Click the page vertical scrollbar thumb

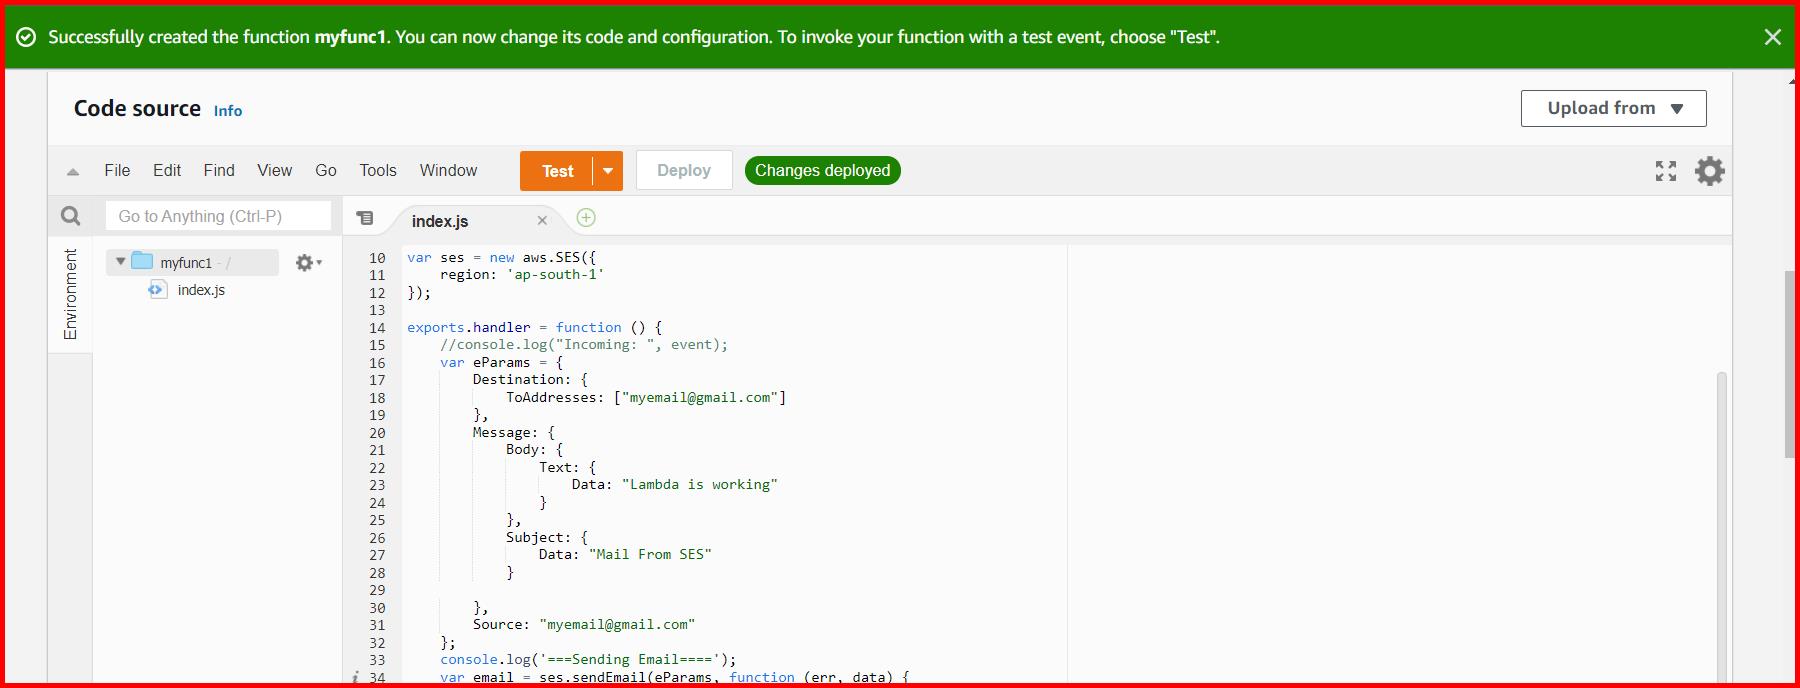[1790, 364]
